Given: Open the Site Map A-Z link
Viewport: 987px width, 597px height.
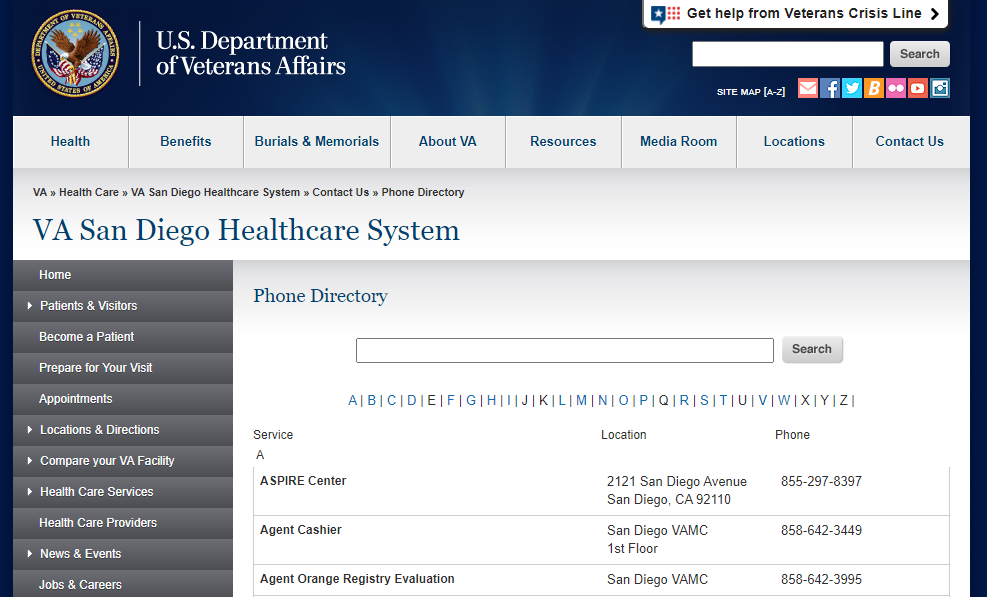Looking at the screenshot, I should pos(751,92).
